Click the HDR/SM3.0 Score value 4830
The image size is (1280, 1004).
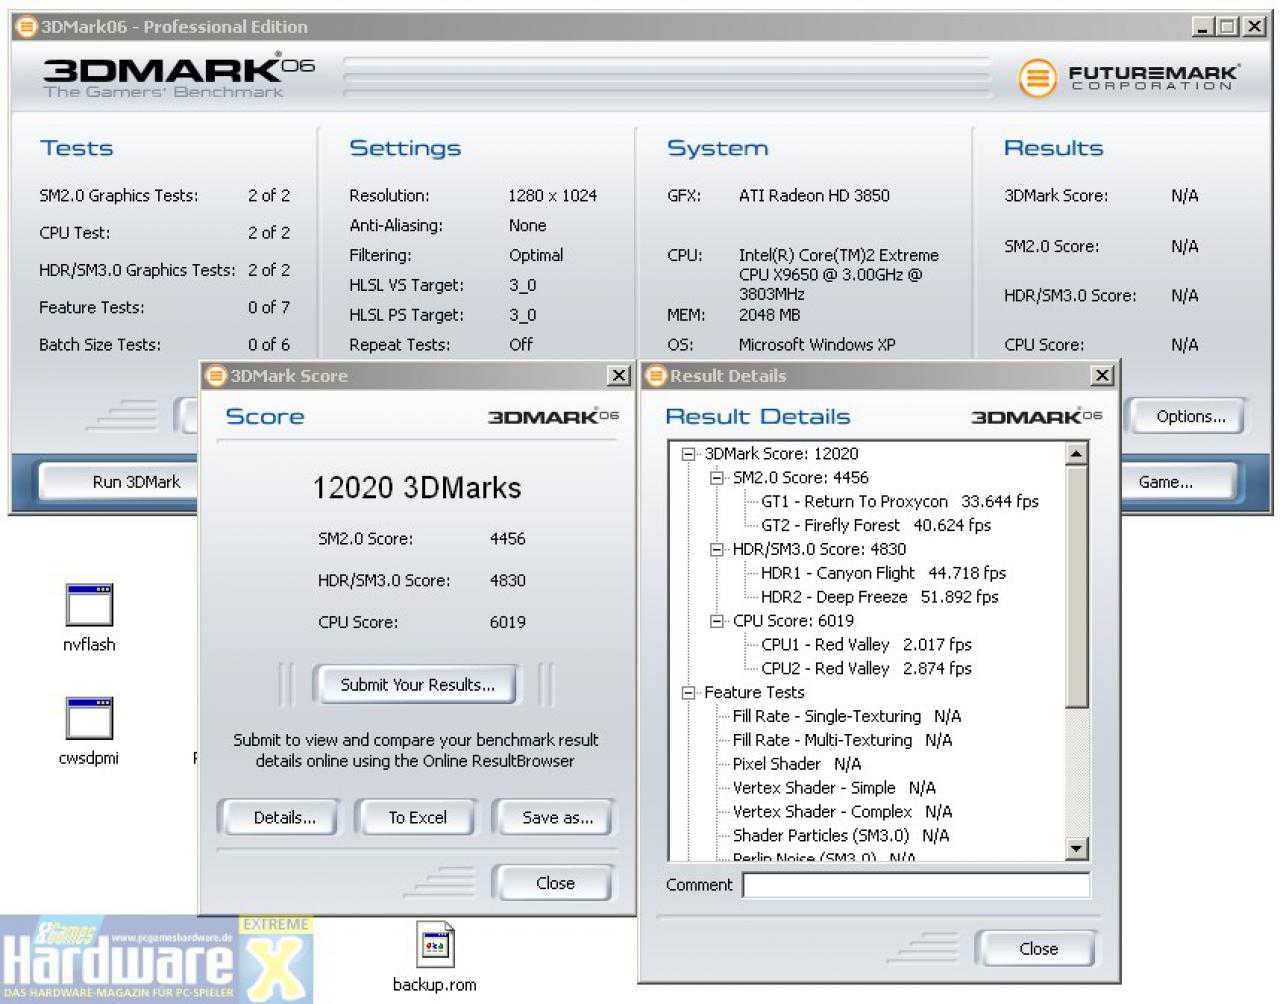[507, 581]
